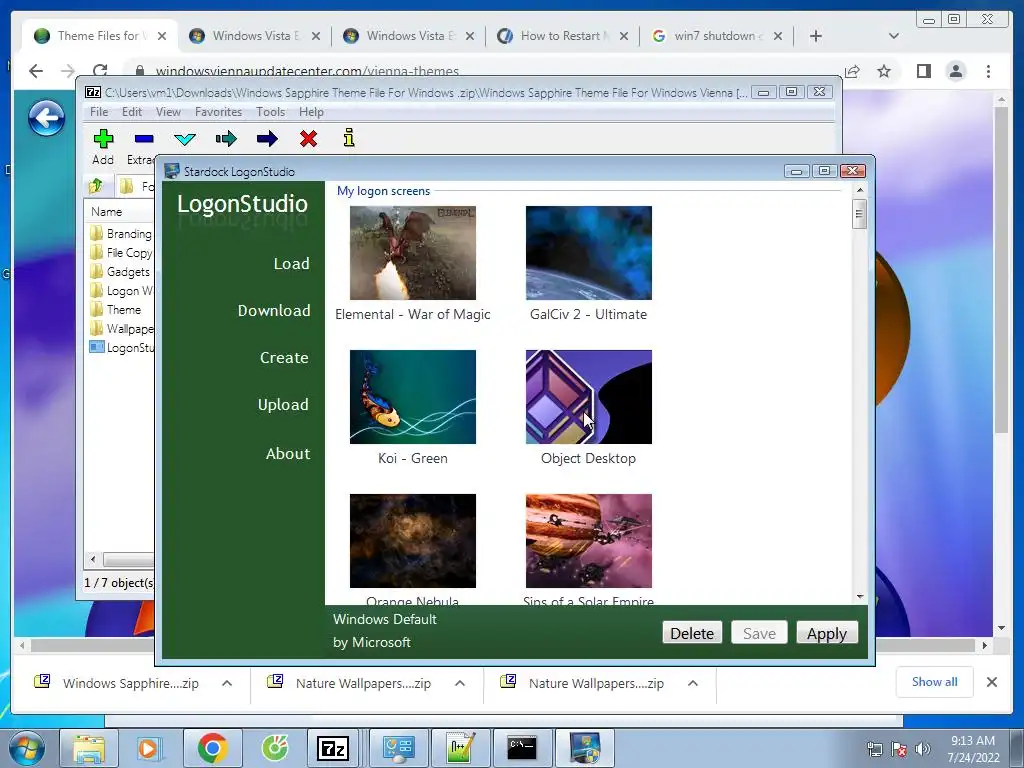Click the red X Delete icon in 7-Zip

(x=308, y=138)
